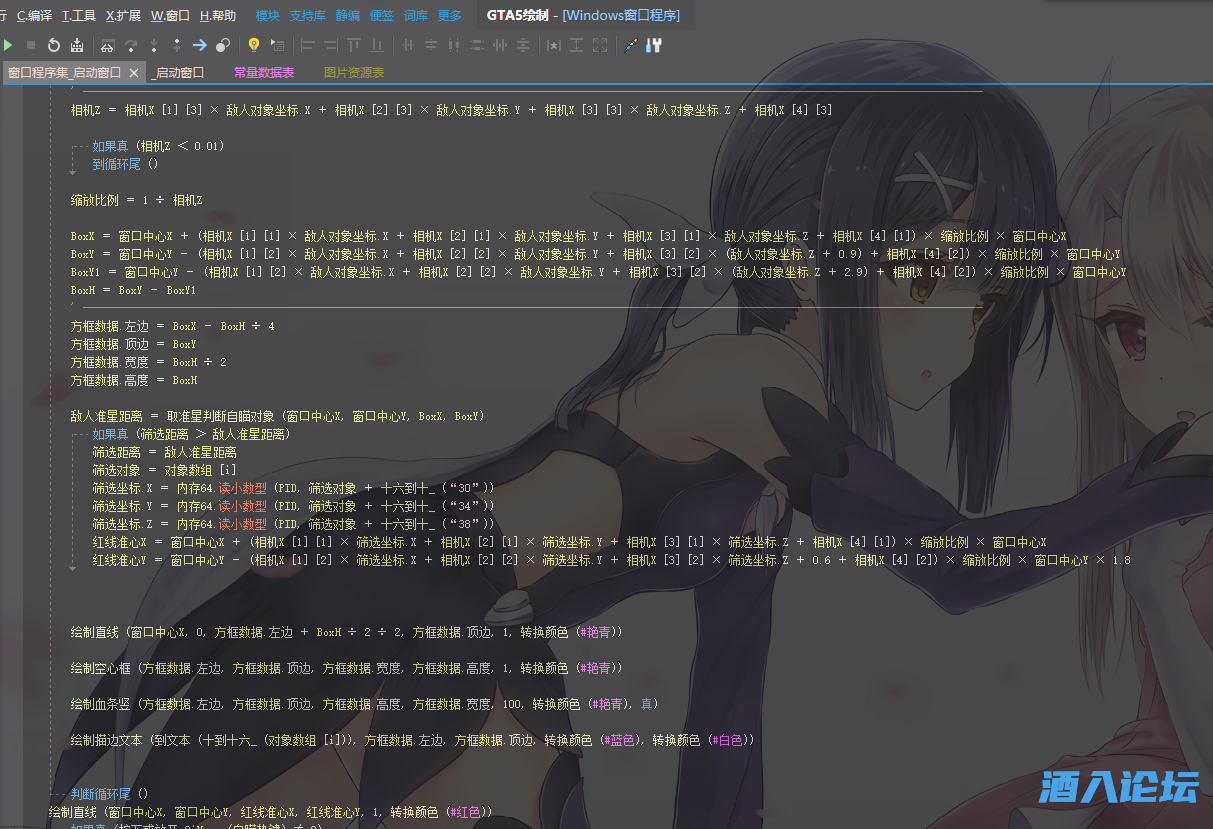Open the C.编译 menu

35,16
